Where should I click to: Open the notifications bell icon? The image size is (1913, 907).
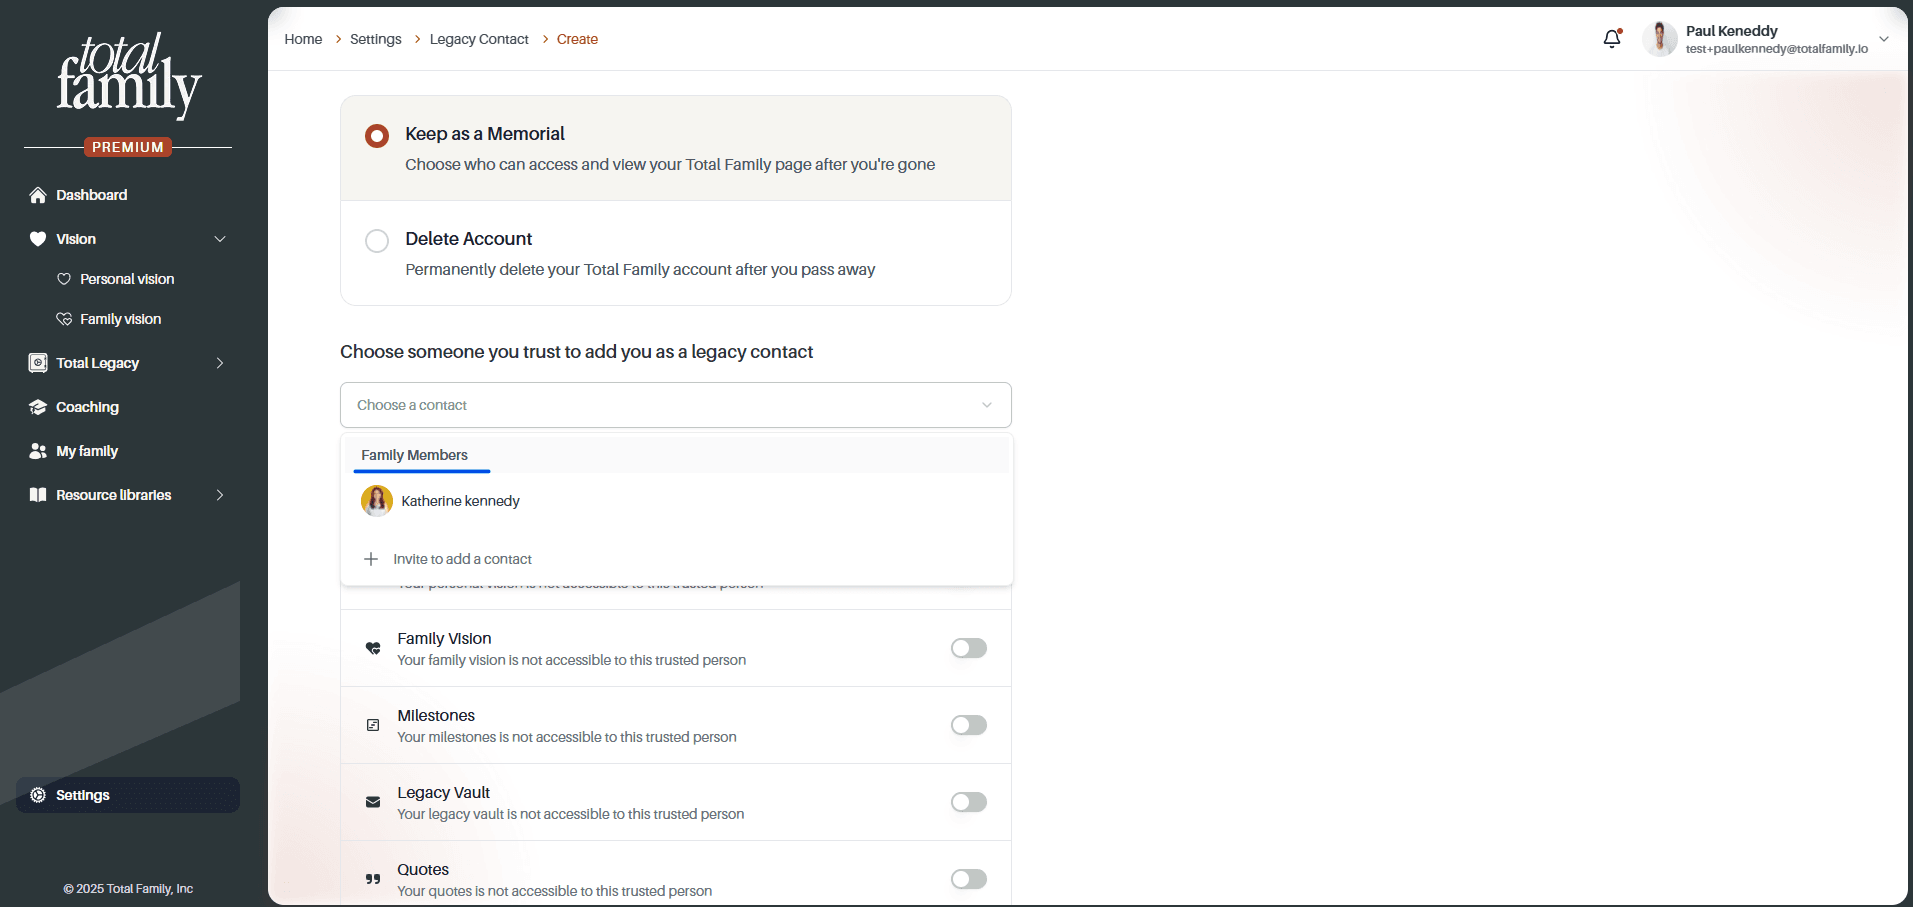(1612, 39)
